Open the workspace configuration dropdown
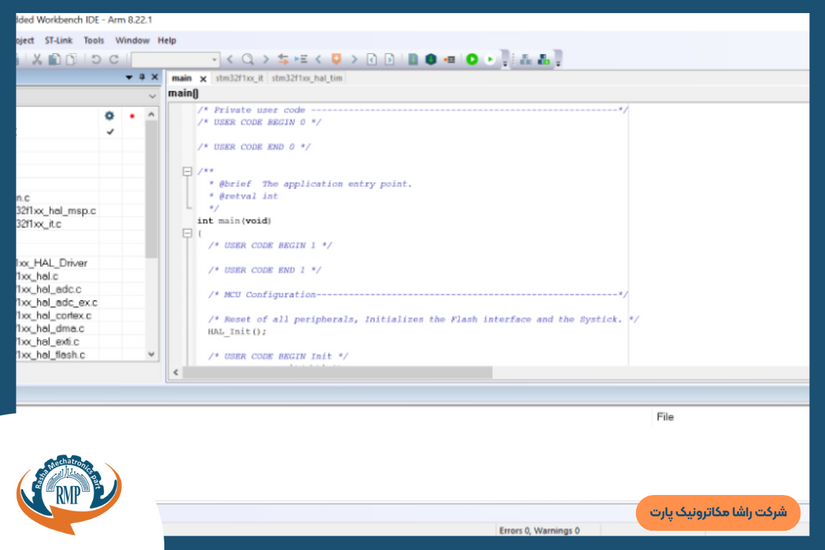The height and width of the screenshot is (550, 825). click(152, 97)
